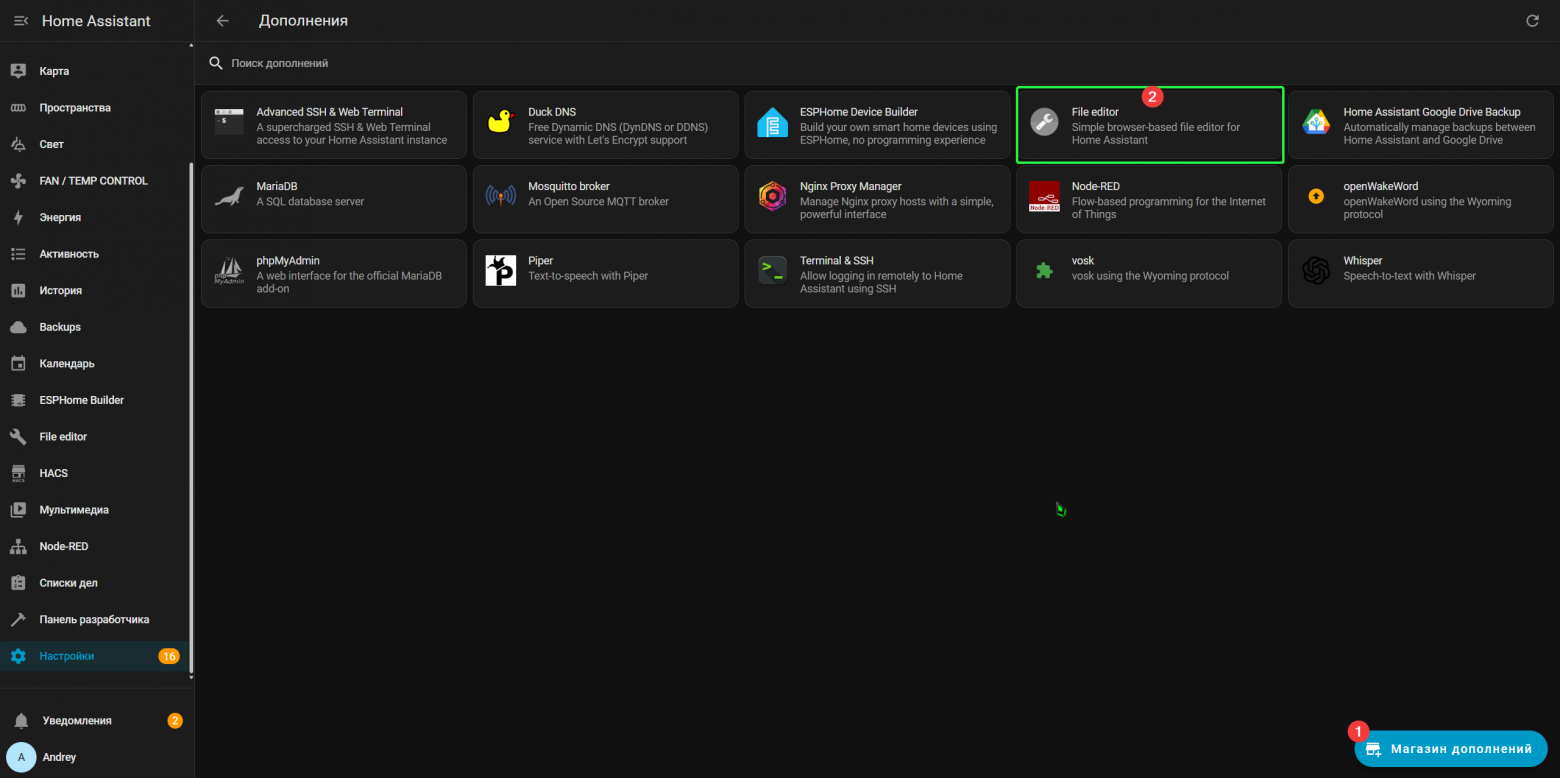Click the Настройки gear icon
Image resolution: width=1560 pixels, height=778 pixels.
click(18, 656)
